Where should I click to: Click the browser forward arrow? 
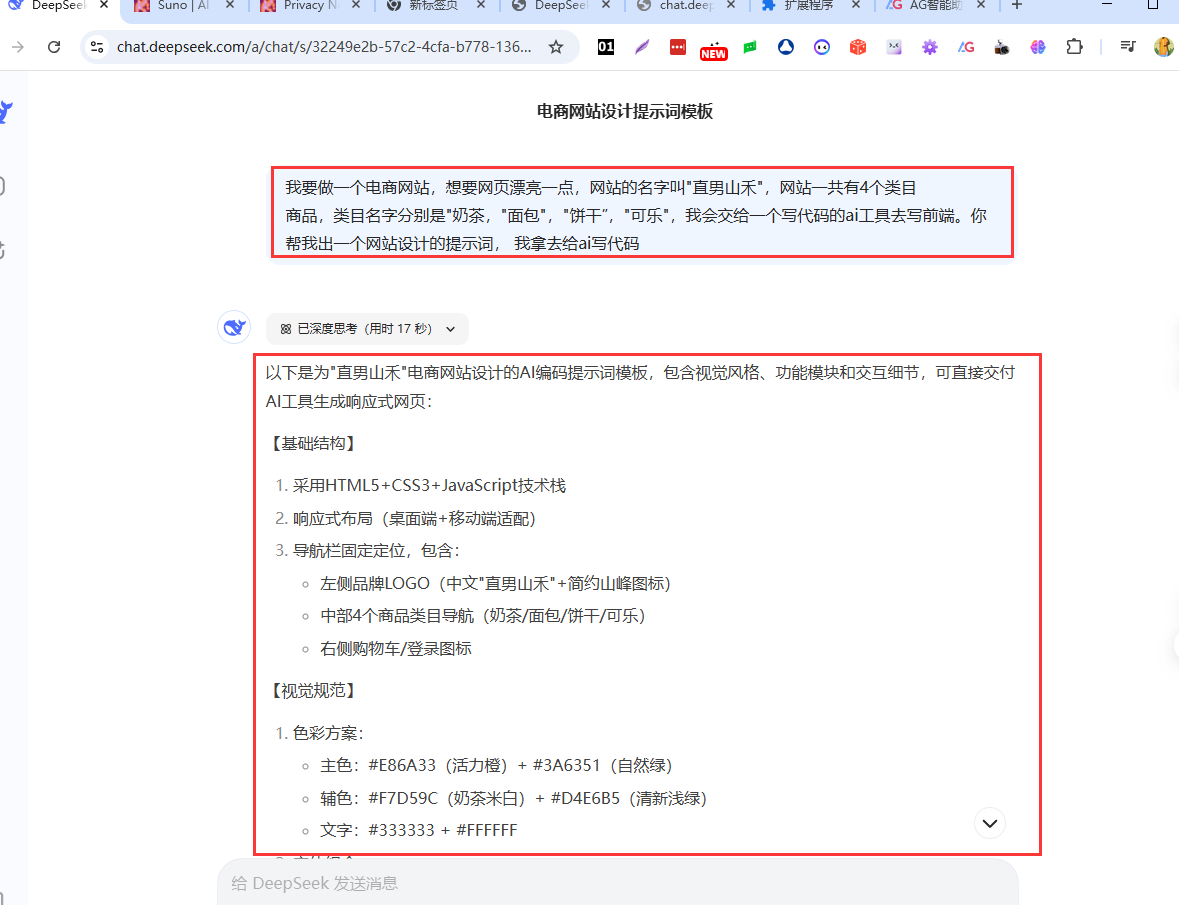click(18, 47)
